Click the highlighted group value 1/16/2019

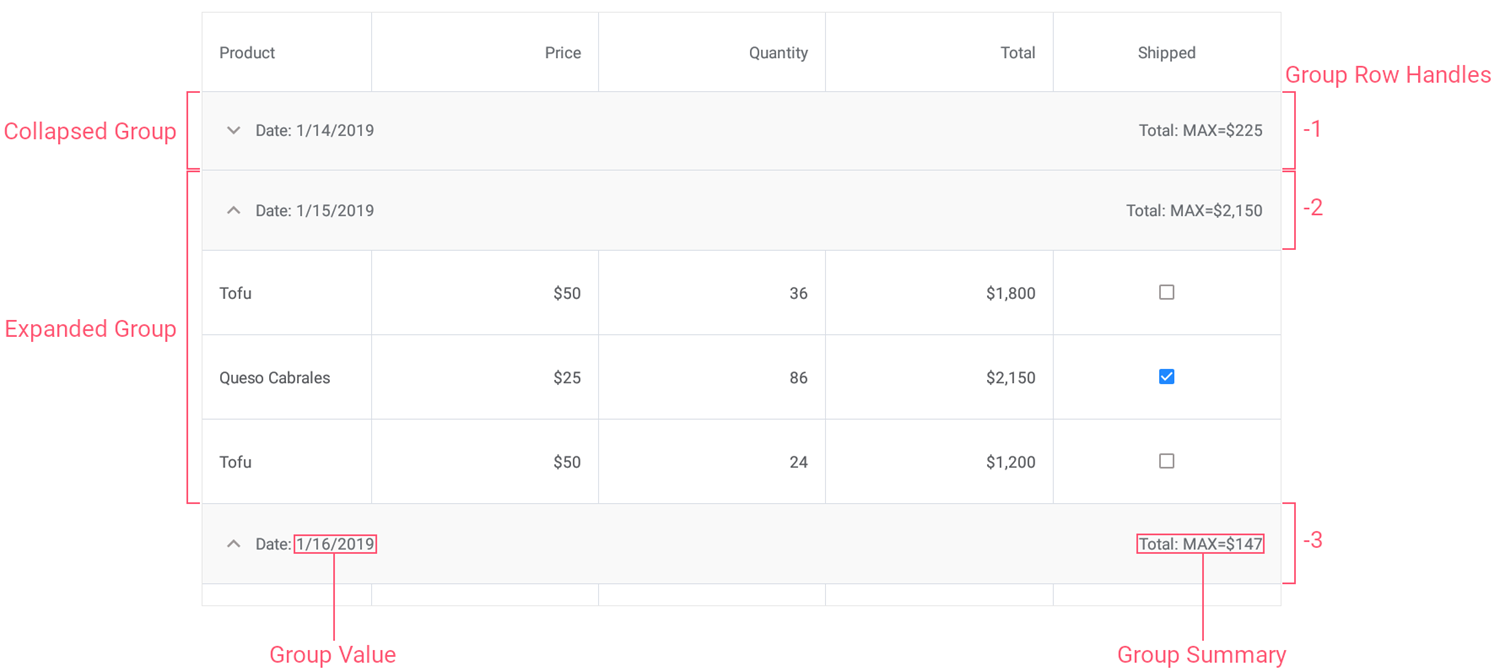335,544
